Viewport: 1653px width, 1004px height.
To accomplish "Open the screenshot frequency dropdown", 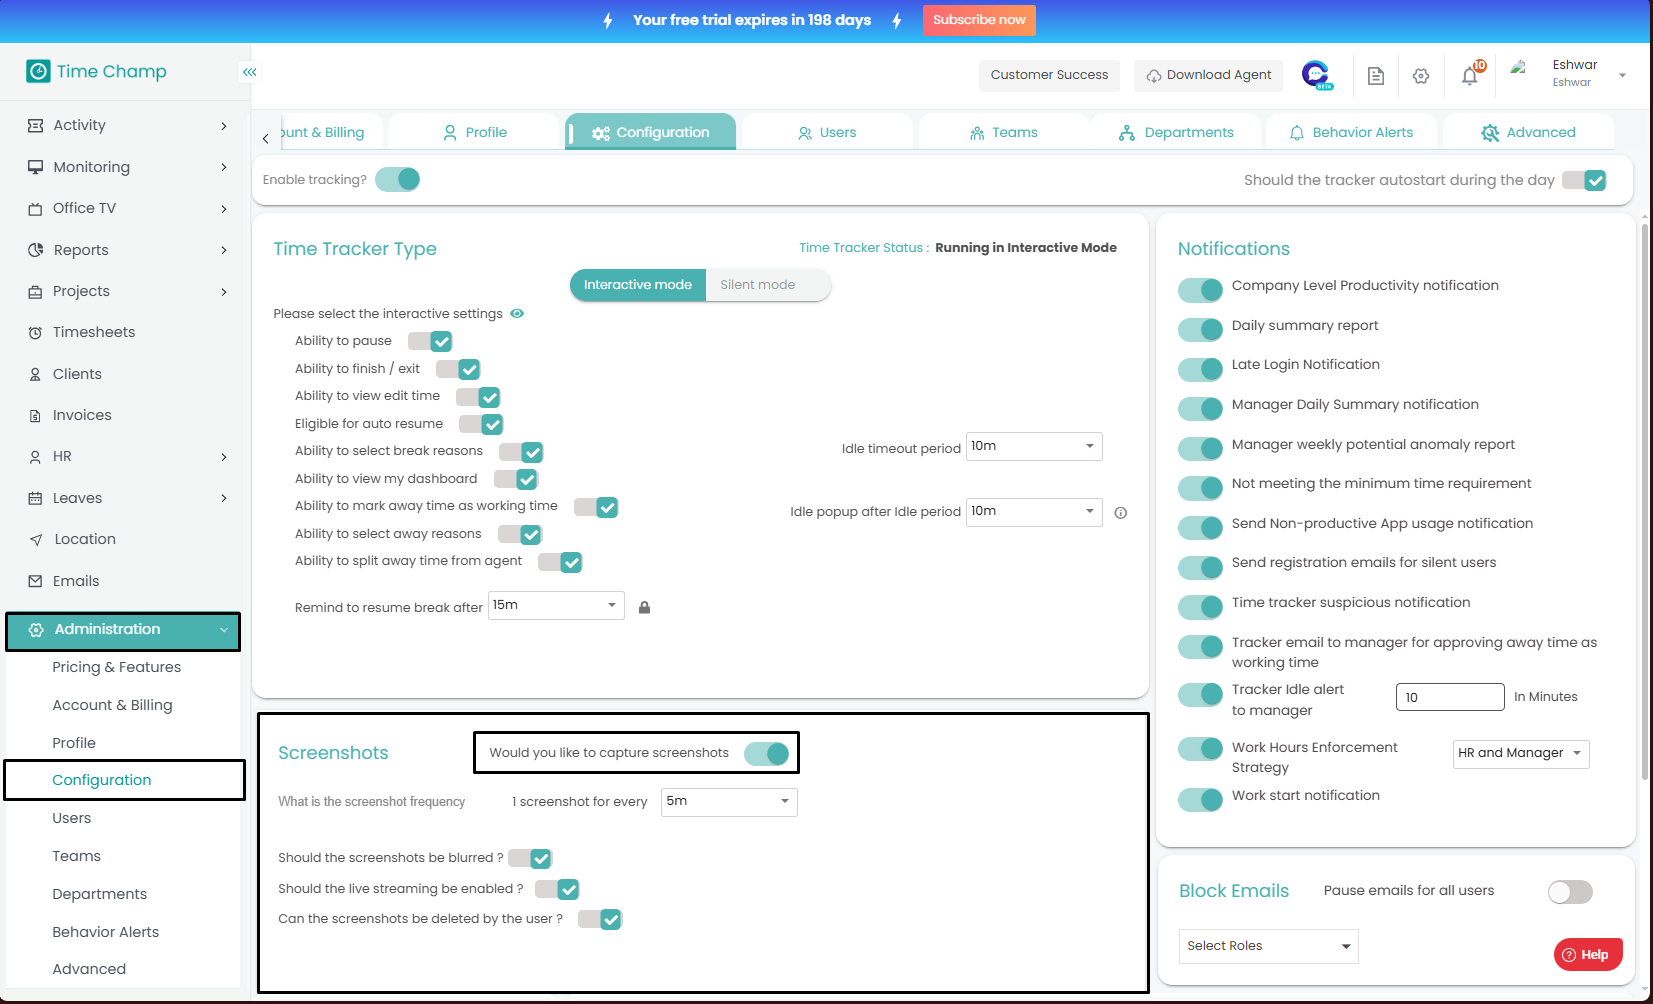I will click(729, 802).
